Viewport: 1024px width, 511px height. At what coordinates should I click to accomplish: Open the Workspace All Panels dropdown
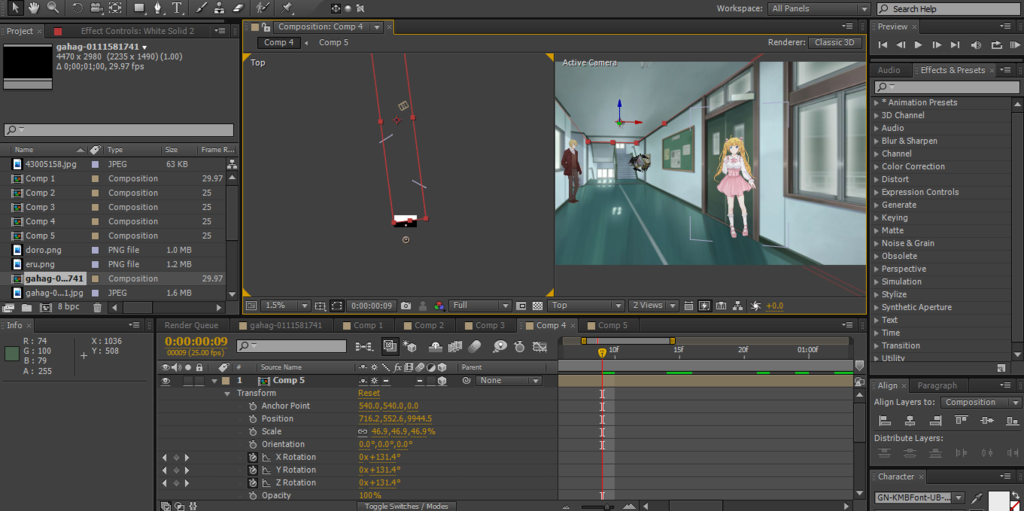[820, 8]
